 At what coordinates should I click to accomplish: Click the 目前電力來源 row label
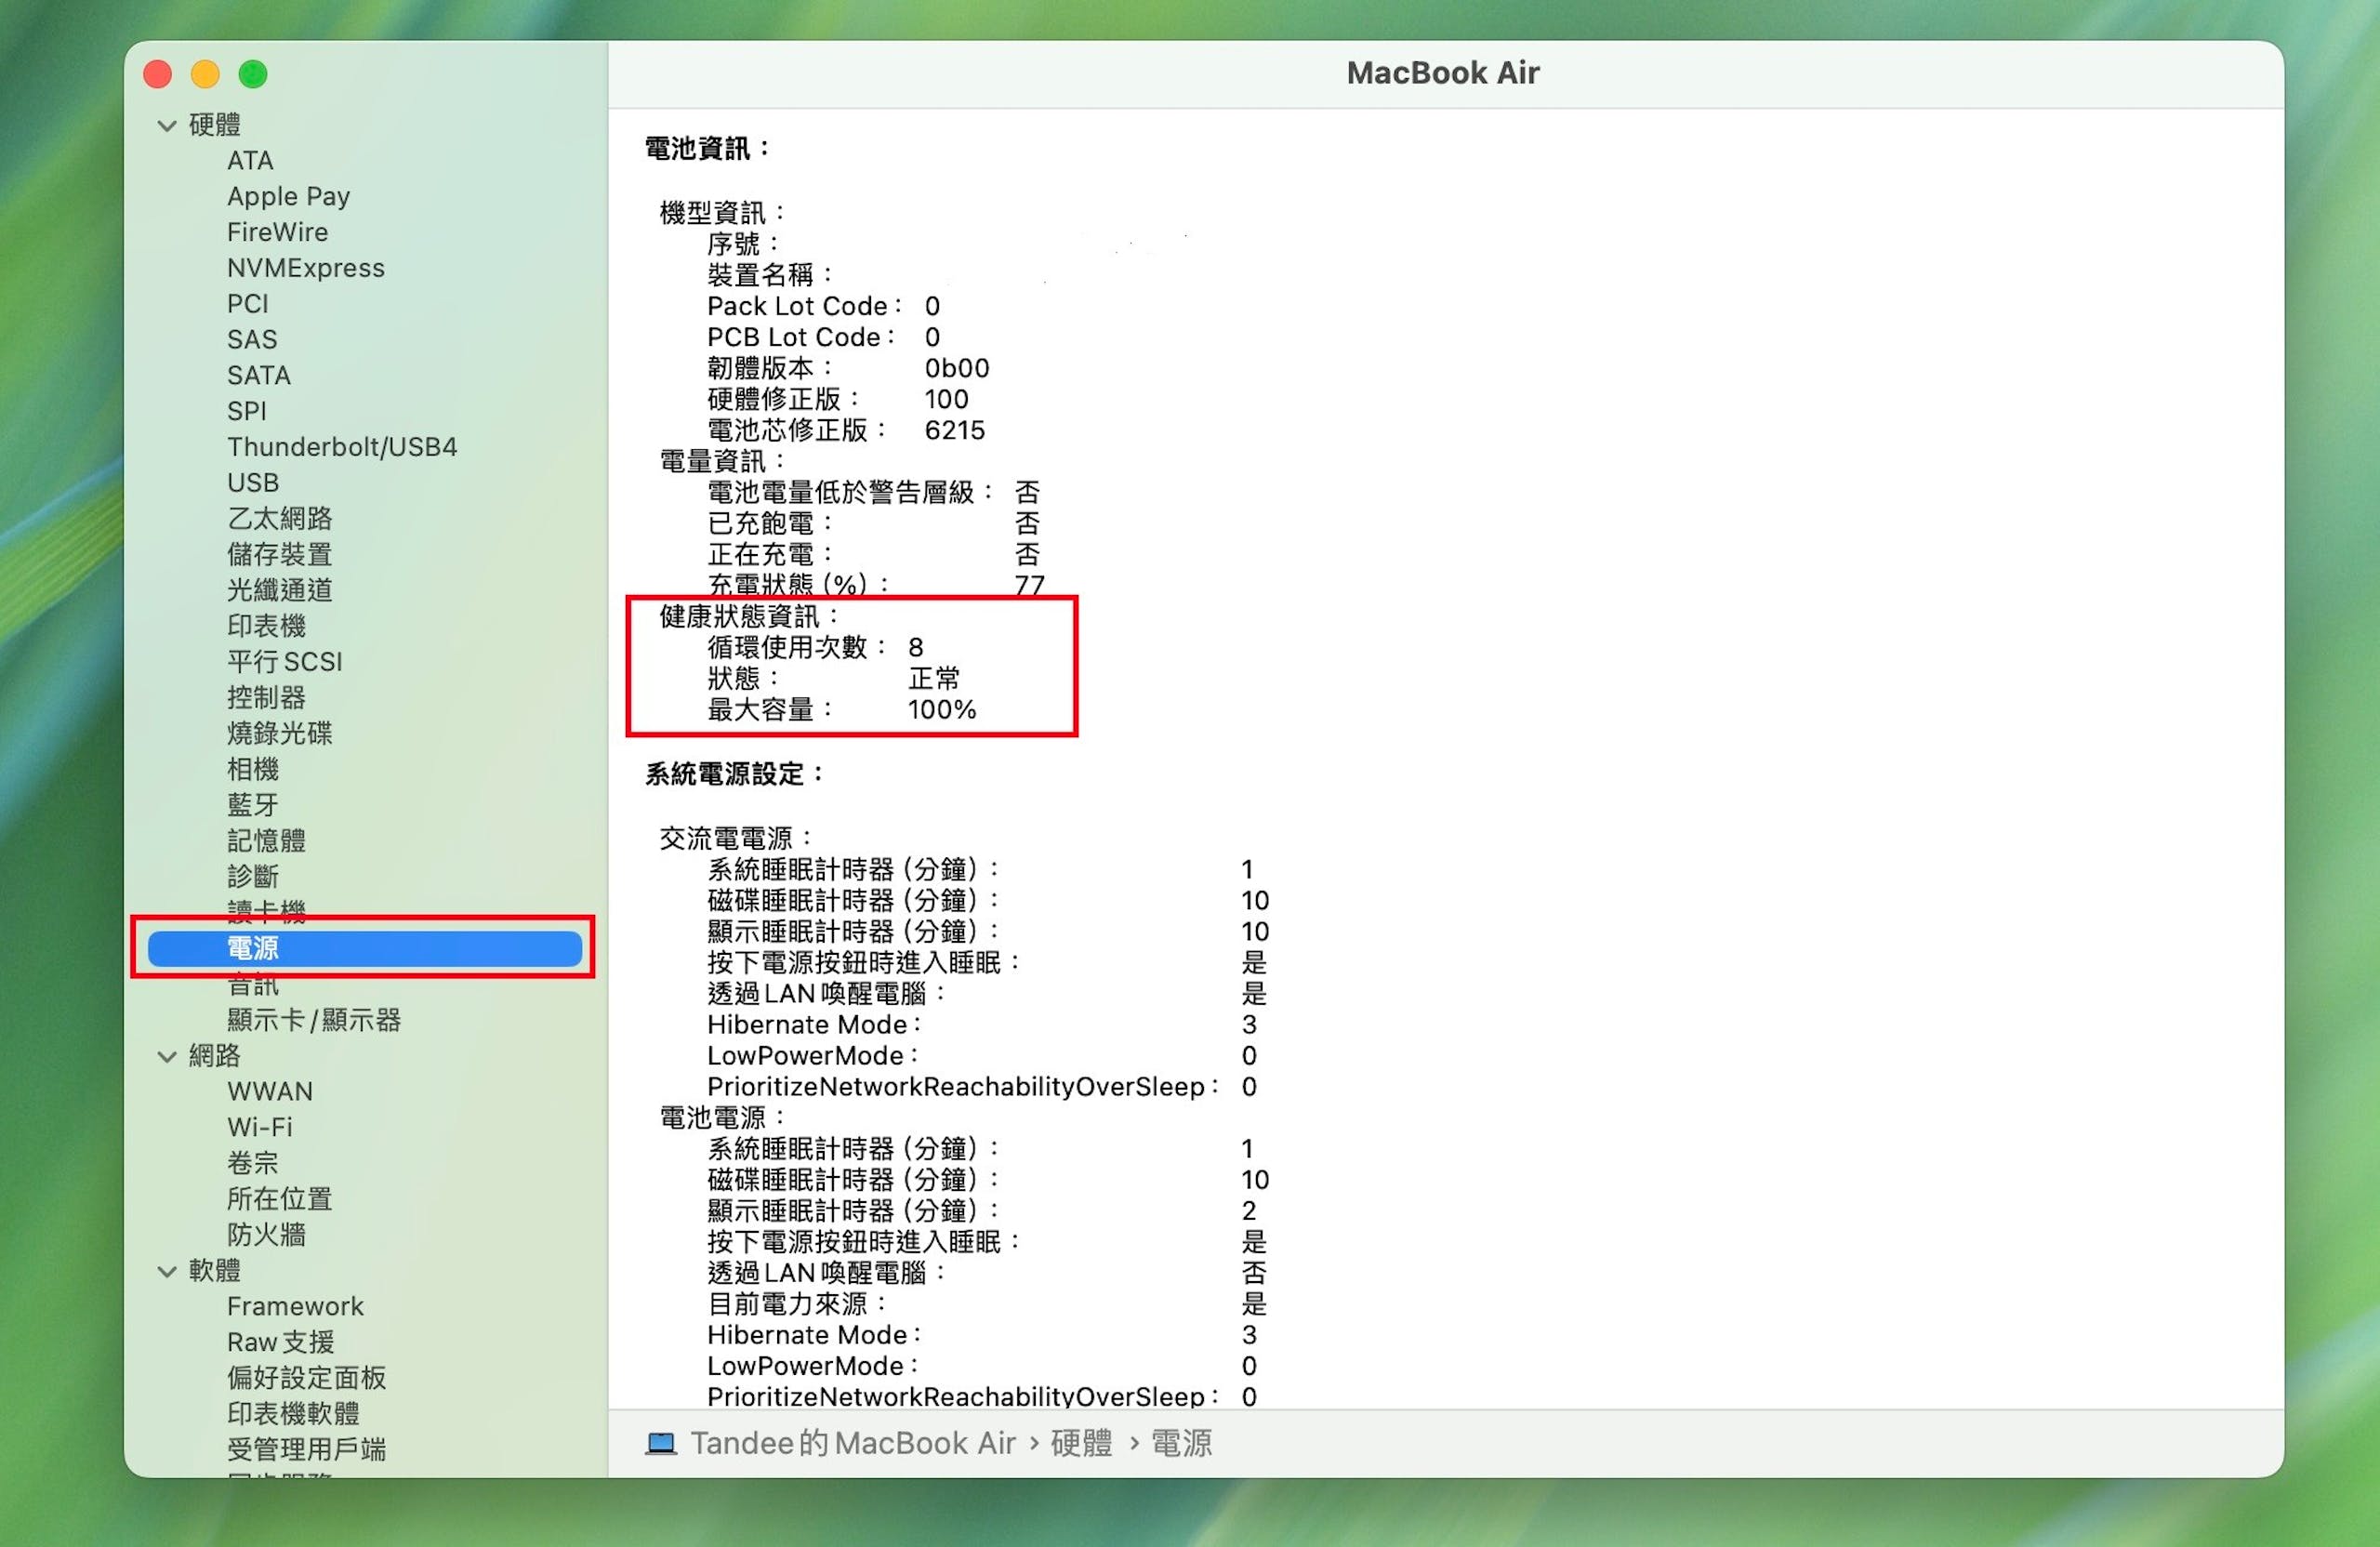(x=797, y=1304)
